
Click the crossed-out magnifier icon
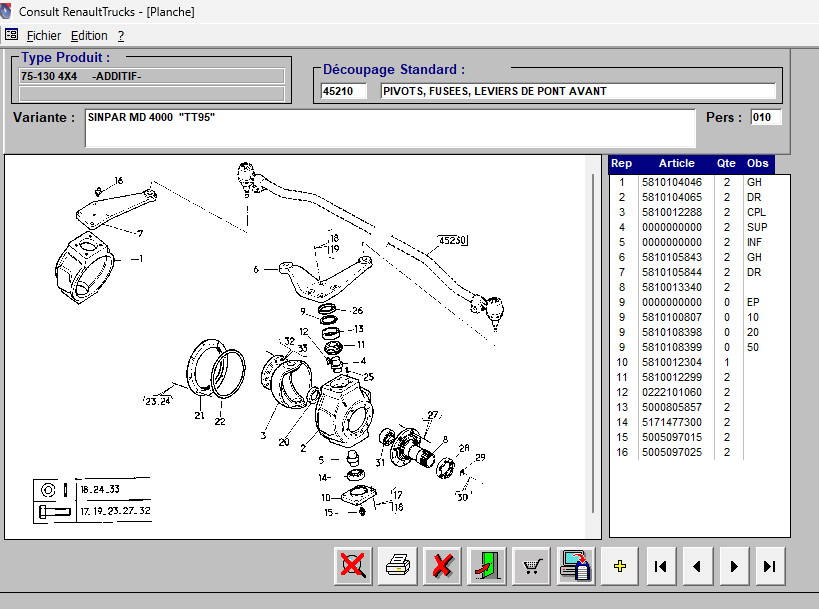352,566
